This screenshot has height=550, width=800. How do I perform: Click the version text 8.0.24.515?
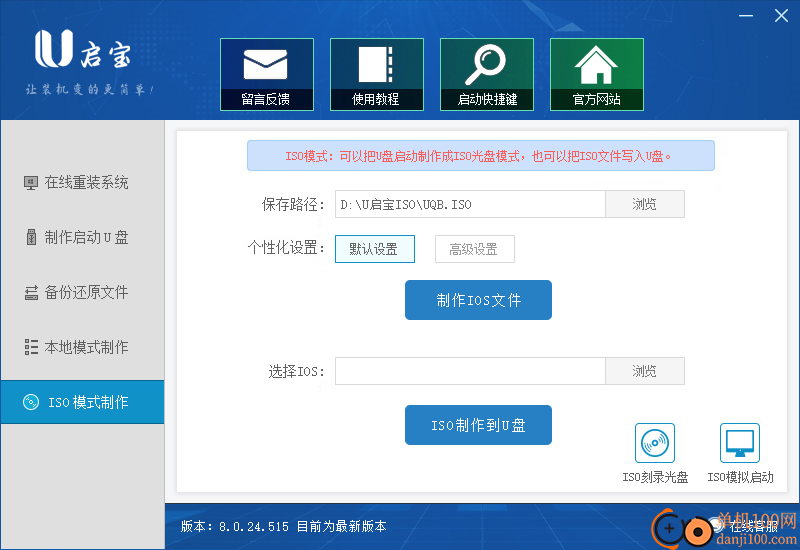point(254,527)
